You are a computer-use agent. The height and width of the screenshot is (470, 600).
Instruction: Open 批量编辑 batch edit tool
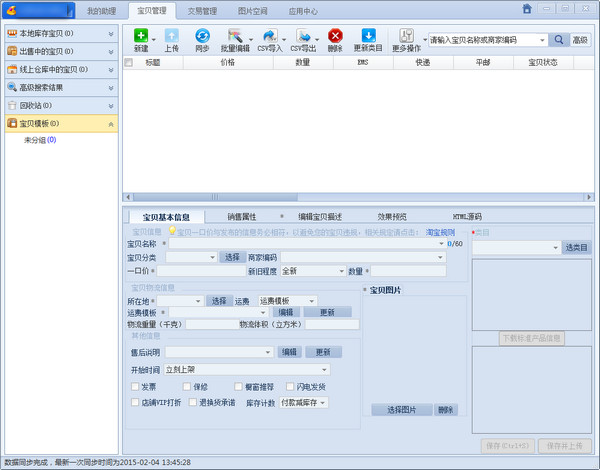[234, 37]
